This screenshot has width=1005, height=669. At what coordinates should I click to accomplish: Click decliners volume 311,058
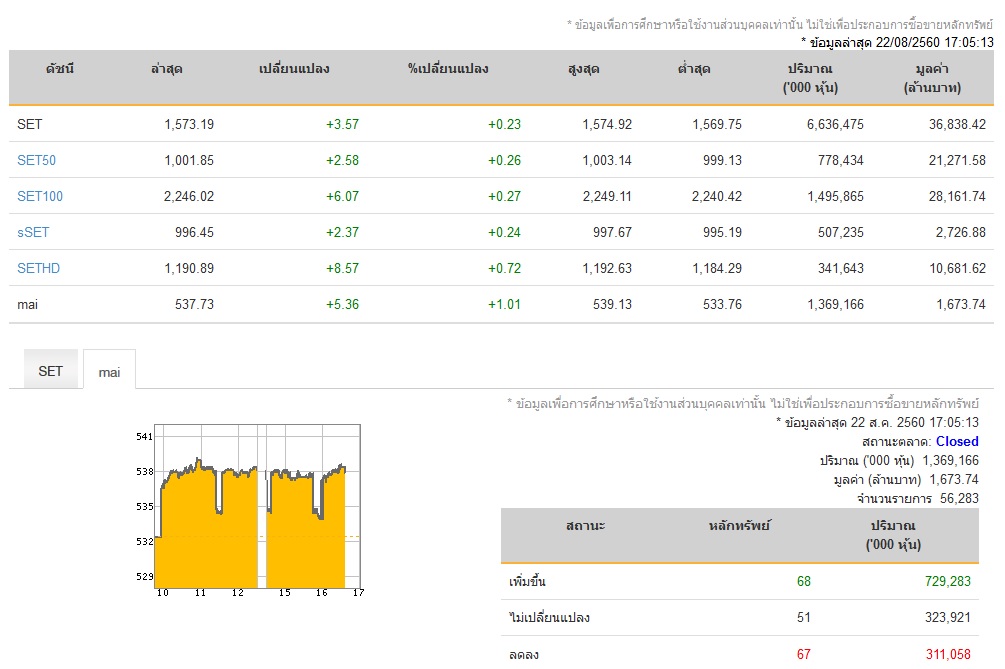point(948,654)
